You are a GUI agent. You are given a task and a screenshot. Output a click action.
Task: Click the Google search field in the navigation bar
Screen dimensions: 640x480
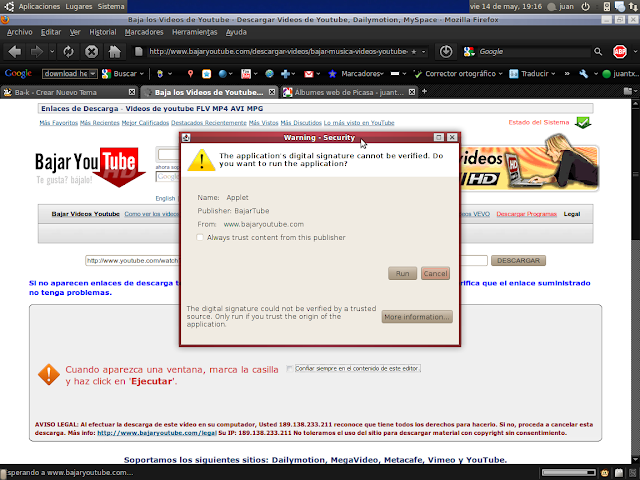[534, 52]
